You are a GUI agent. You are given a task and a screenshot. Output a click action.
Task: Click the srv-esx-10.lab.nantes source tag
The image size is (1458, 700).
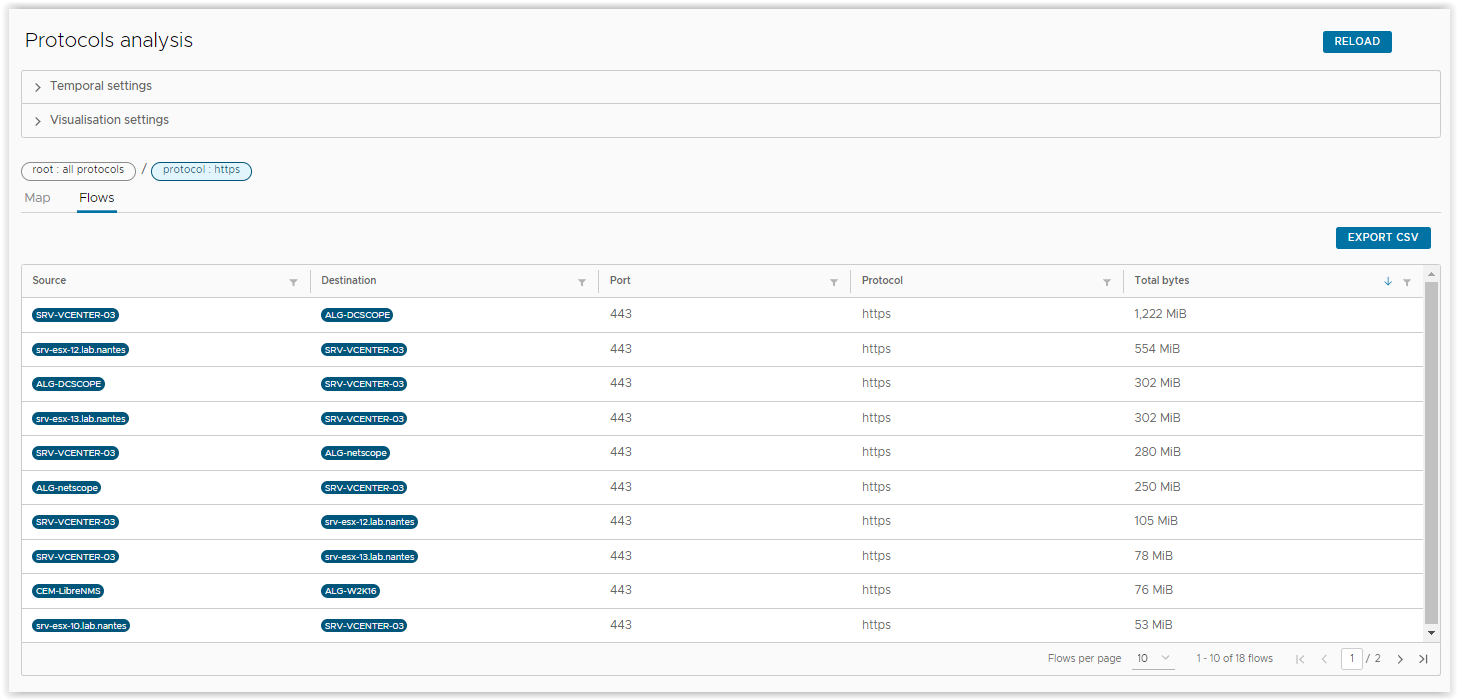click(x=81, y=626)
